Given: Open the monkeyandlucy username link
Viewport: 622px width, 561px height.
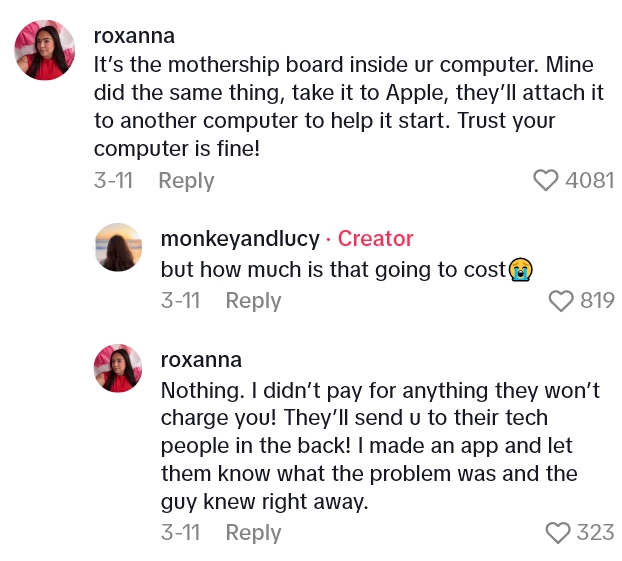Looking at the screenshot, I should (x=240, y=239).
